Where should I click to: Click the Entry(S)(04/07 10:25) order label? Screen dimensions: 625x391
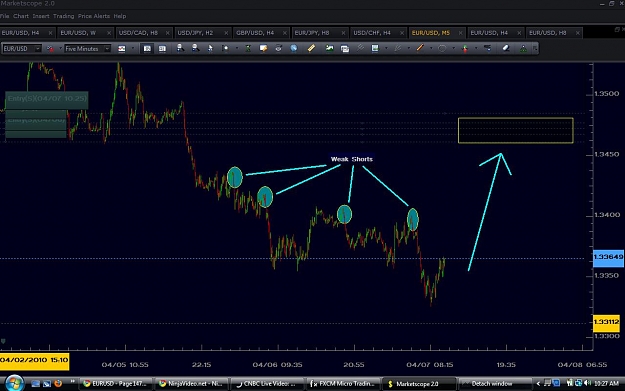pos(47,99)
